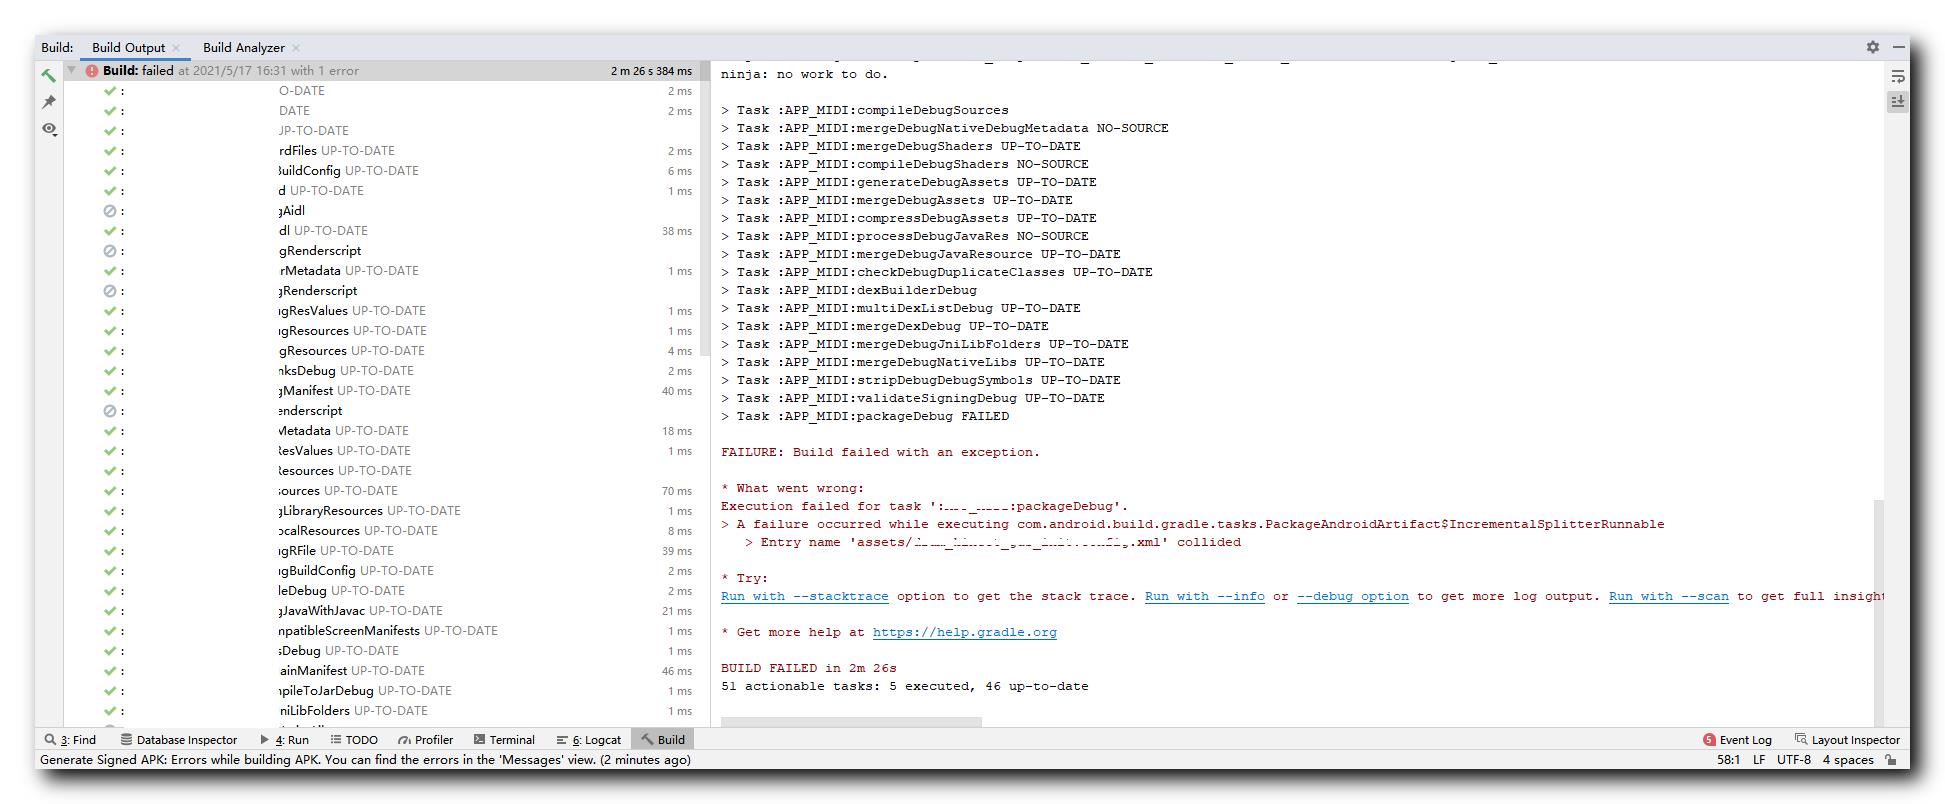
Task: Open the Event Log panel
Action: [x=1737, y=740]
